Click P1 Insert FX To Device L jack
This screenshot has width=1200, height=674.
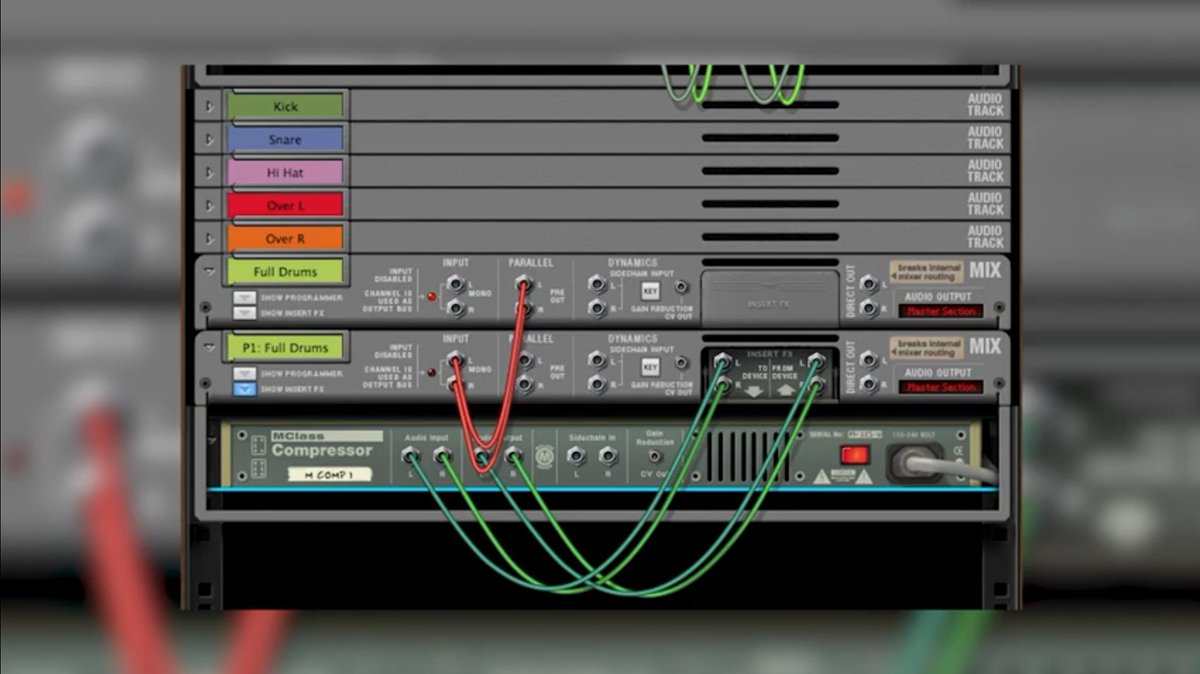pyautogui.click(x=722, y=359)
